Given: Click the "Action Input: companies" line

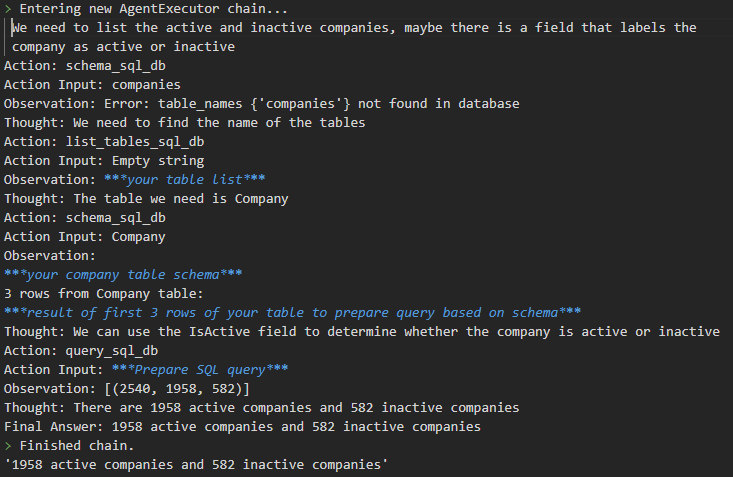Looking at the screenshot, I should coord(92,85).
